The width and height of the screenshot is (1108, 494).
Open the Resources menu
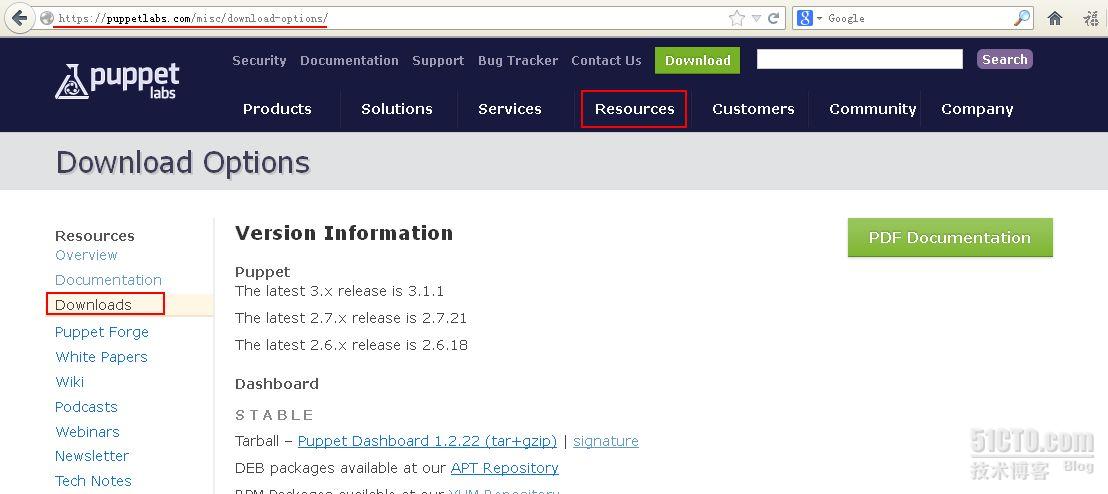pos(634,109)
